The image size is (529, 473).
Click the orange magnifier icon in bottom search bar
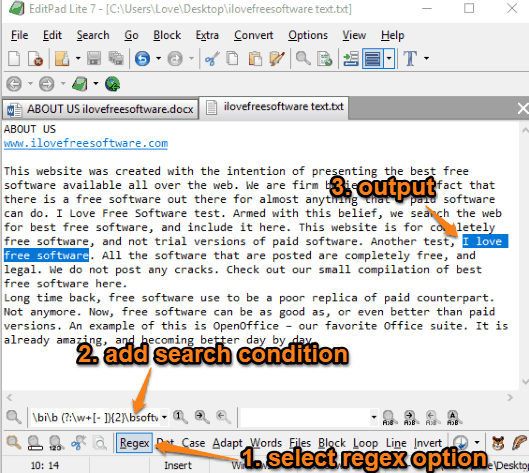coord(14,442)
